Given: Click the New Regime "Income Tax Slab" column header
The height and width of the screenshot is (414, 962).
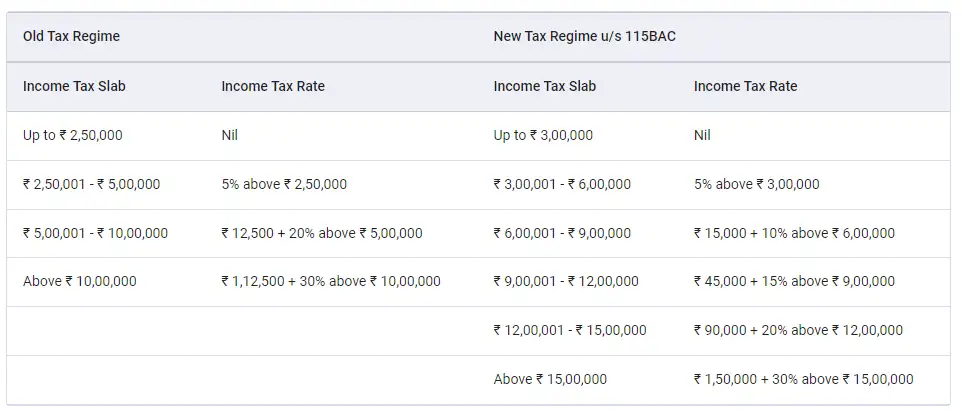Looking at the screenshot, I should point(544,86).
